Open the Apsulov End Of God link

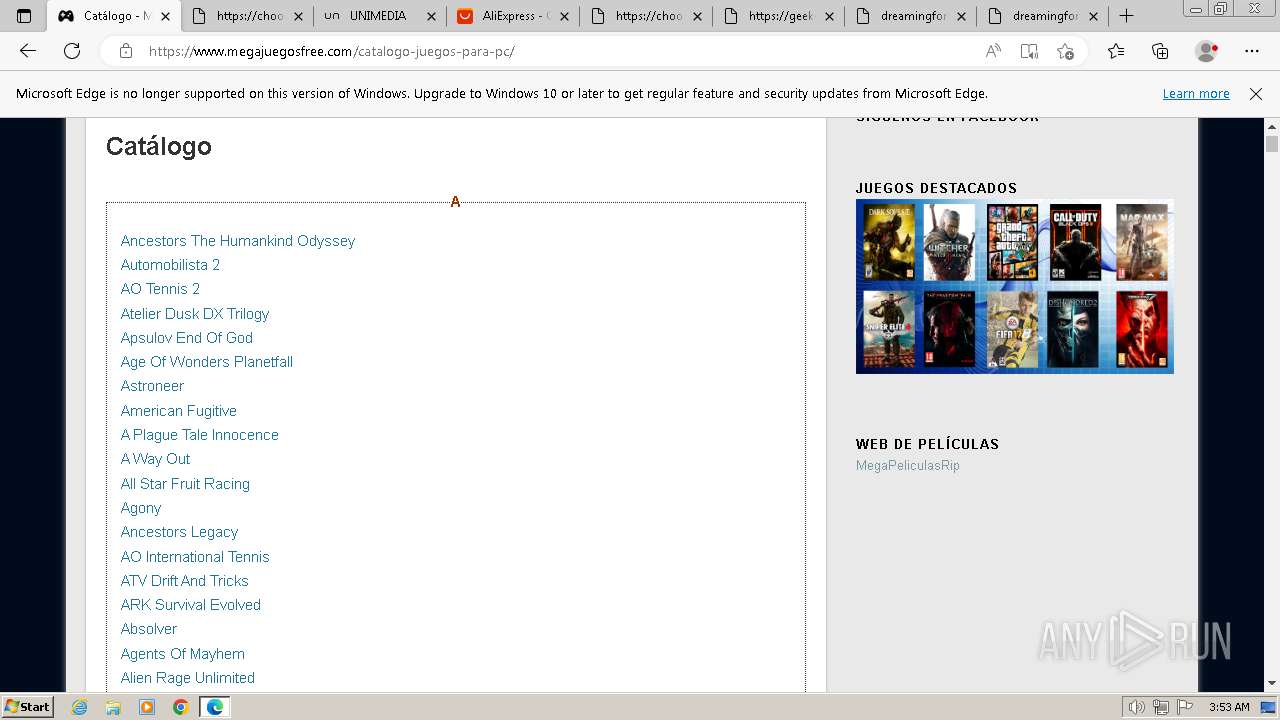187,338
